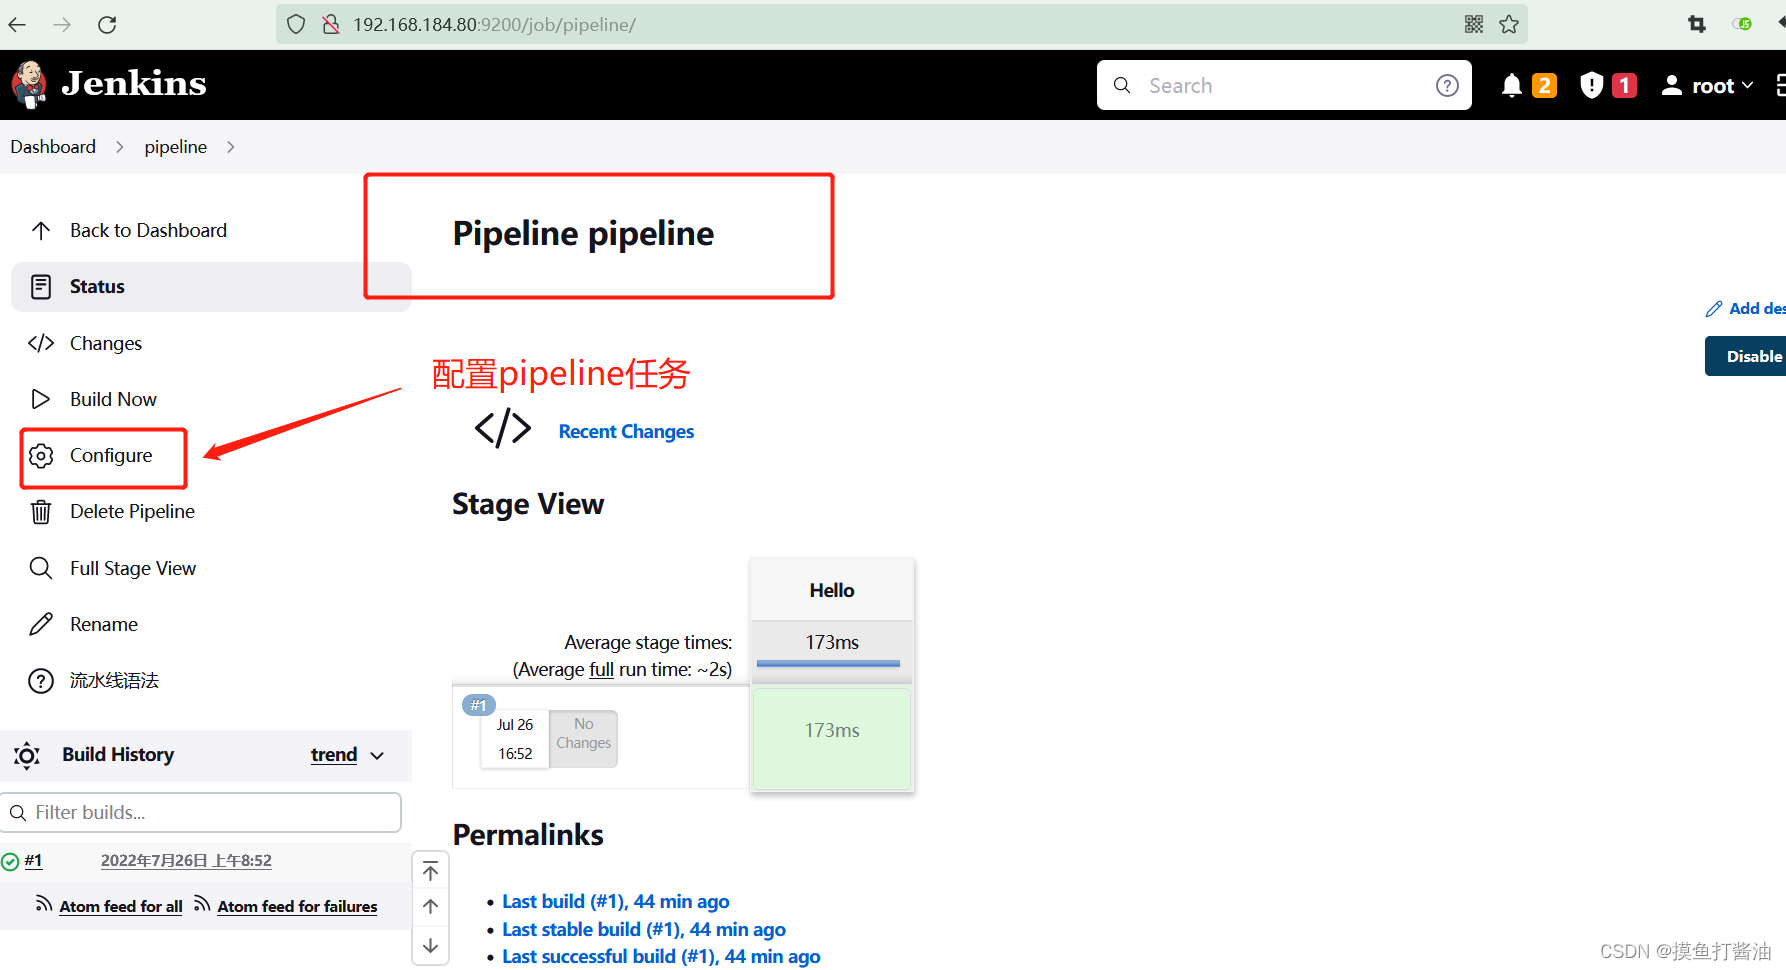
Task: Open build #1 link in history
Action: point(33,861)
